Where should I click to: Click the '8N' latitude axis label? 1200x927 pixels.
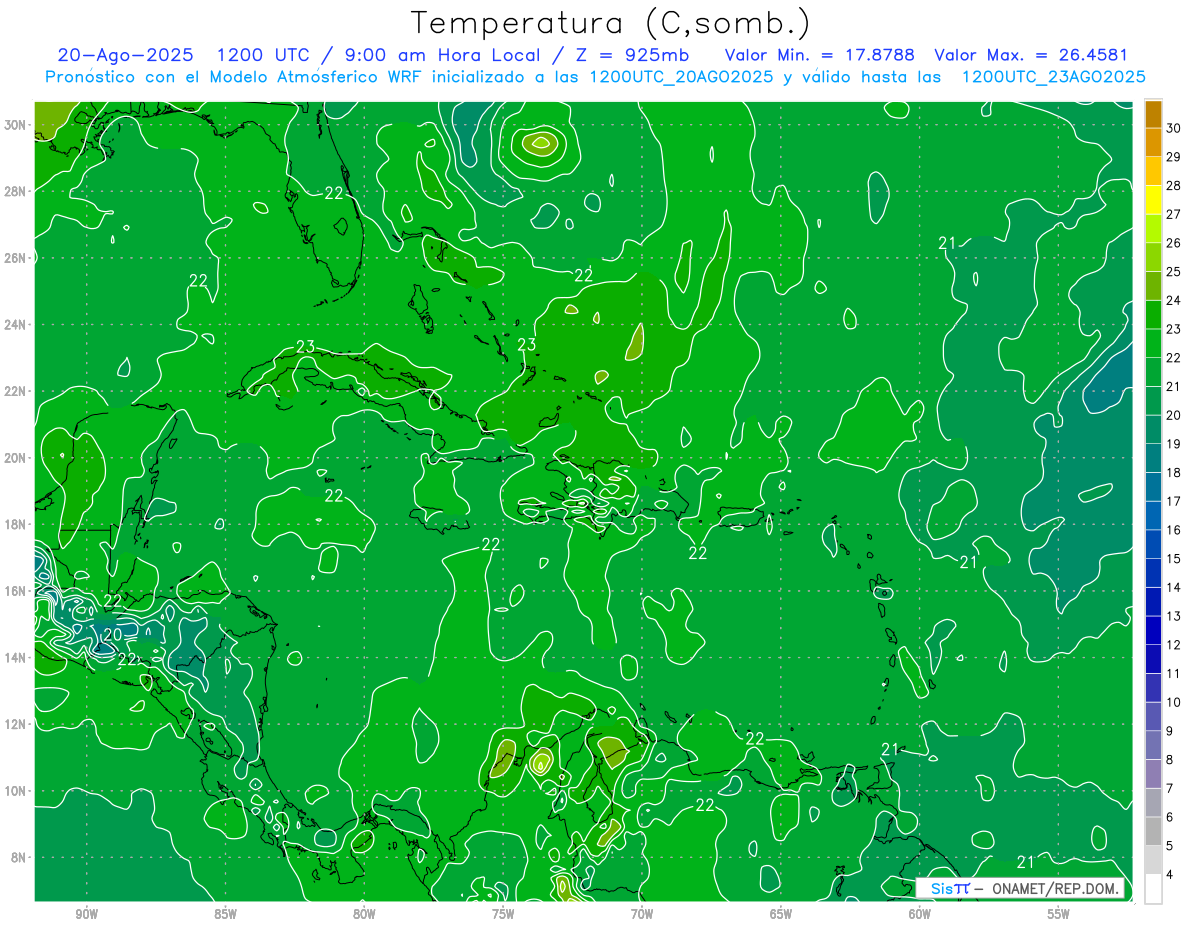pyautogui.click(x=19, y=857)
